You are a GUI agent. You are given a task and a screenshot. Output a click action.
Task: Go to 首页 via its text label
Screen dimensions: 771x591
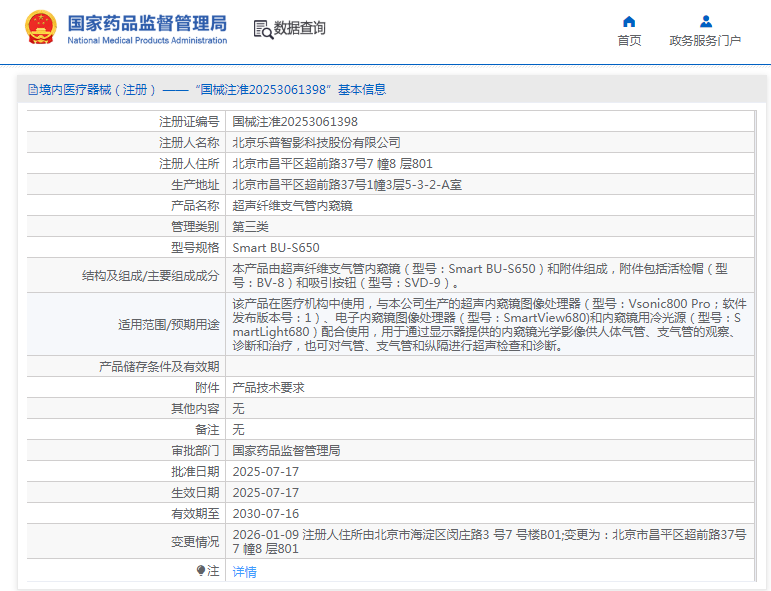tap(629, 41)
